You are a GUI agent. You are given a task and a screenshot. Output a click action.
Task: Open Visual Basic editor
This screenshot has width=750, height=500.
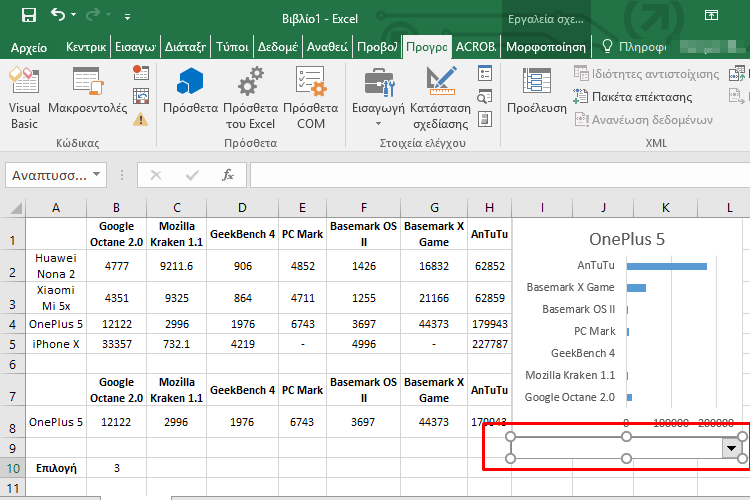click(x=24, y=98)
